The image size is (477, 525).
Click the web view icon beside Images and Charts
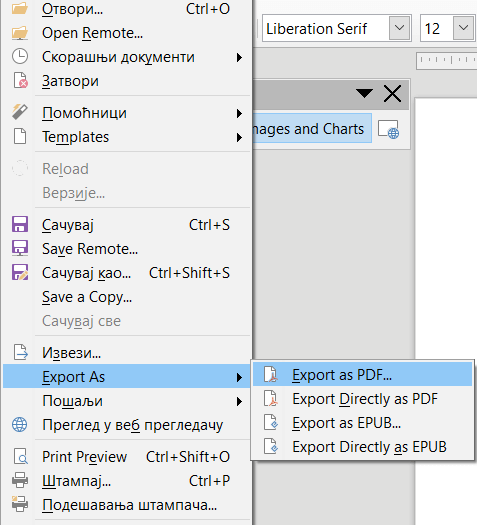[388, 129]
